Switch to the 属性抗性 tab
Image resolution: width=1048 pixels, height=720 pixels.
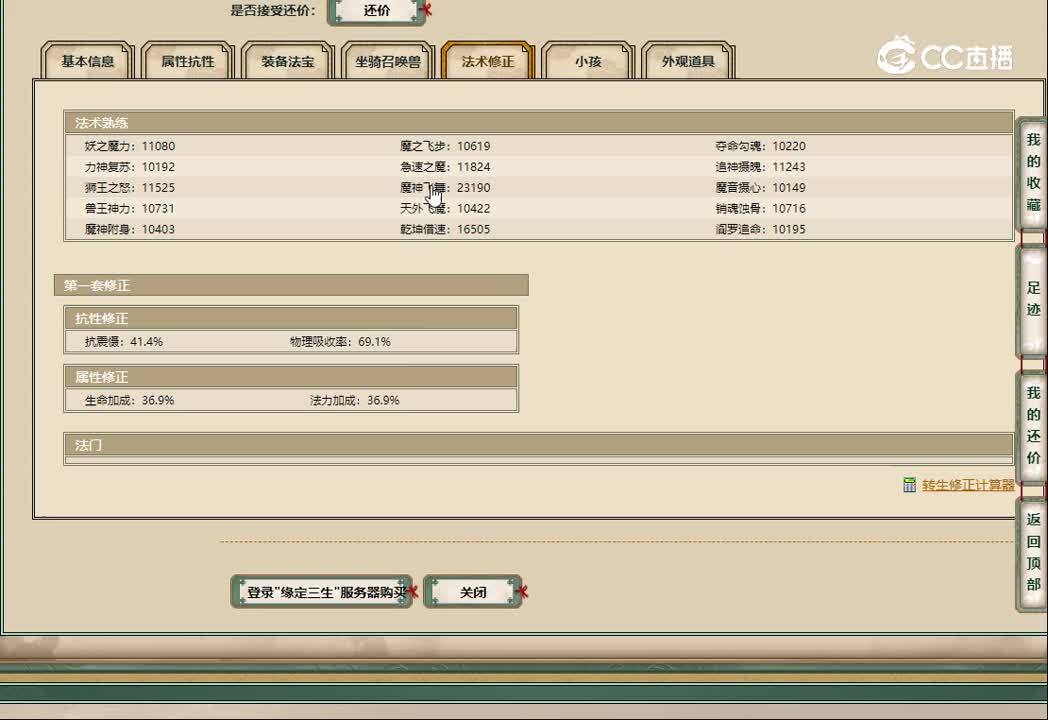[x=189, y=60]
